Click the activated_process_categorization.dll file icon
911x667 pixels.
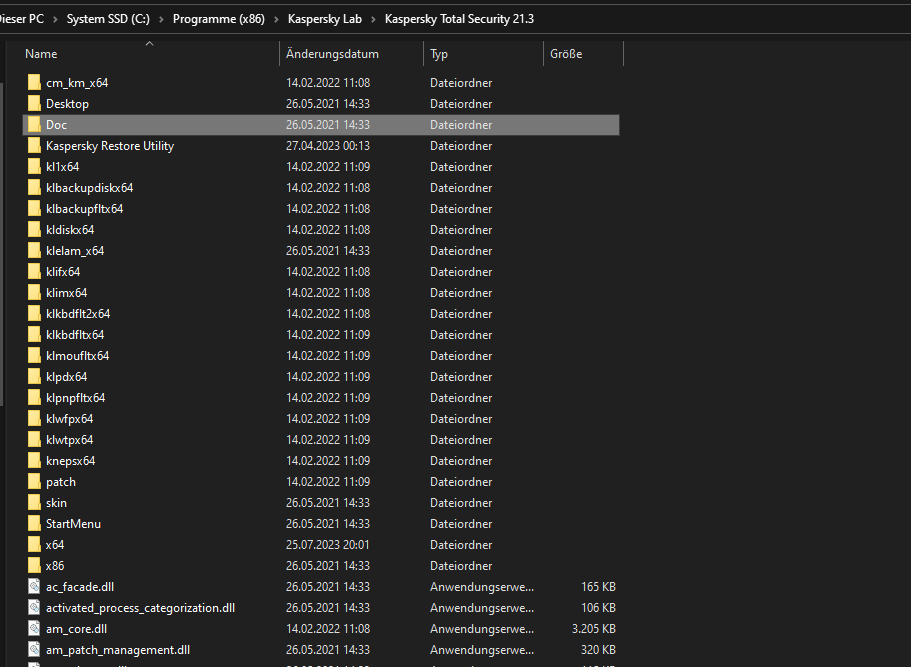(x=34, y=607)
